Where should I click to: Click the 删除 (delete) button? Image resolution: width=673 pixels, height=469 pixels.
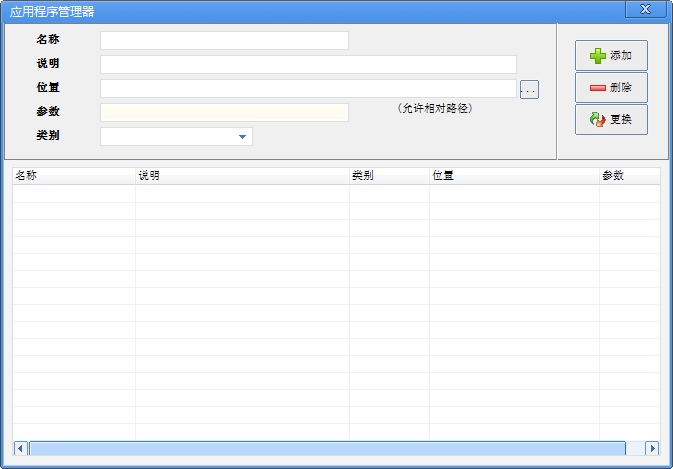pos(611,88)
